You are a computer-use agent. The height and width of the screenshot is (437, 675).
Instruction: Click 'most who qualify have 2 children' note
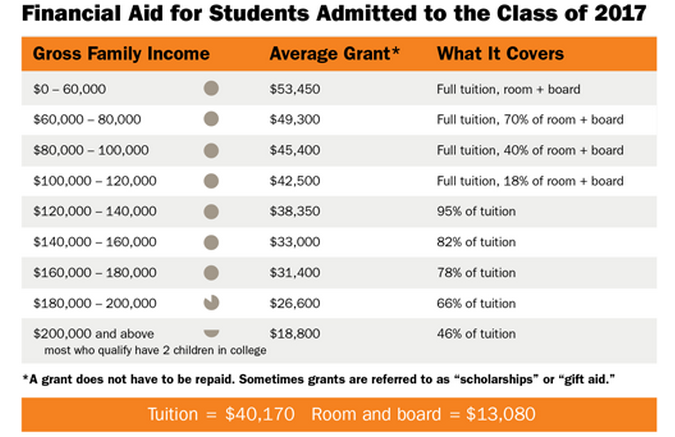pyautogui.click(x=155, y=350)
